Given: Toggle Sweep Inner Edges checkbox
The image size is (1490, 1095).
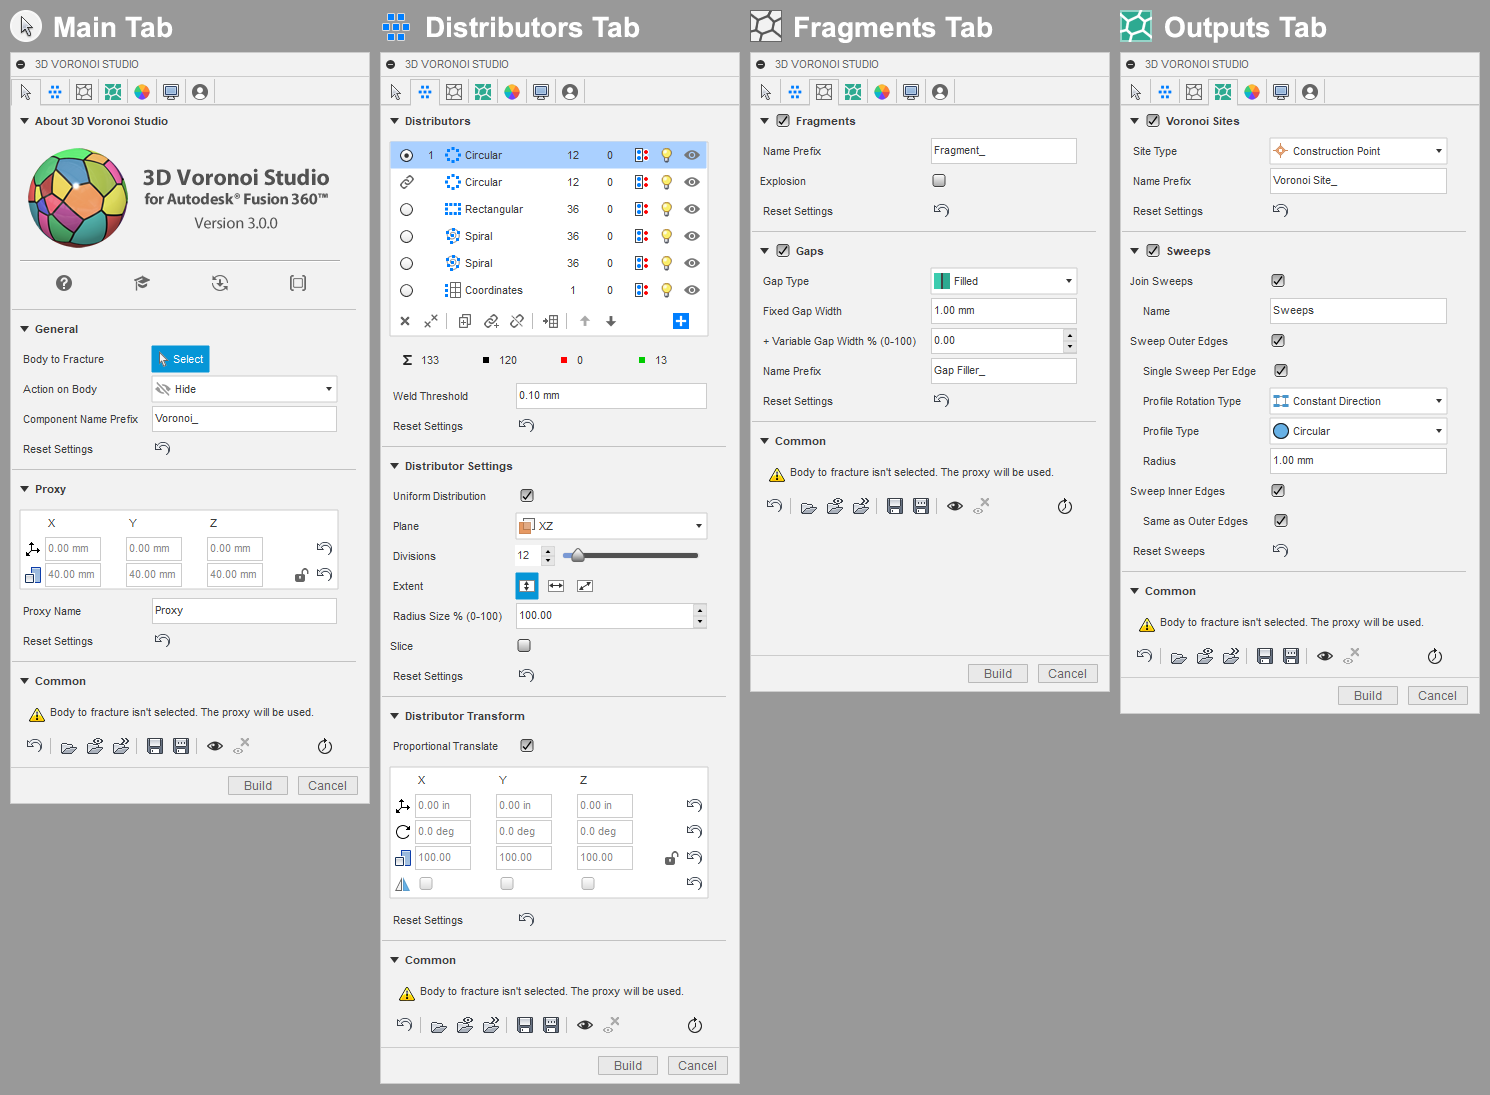Looking at the screenshot, I should [x=1278, y=491].
